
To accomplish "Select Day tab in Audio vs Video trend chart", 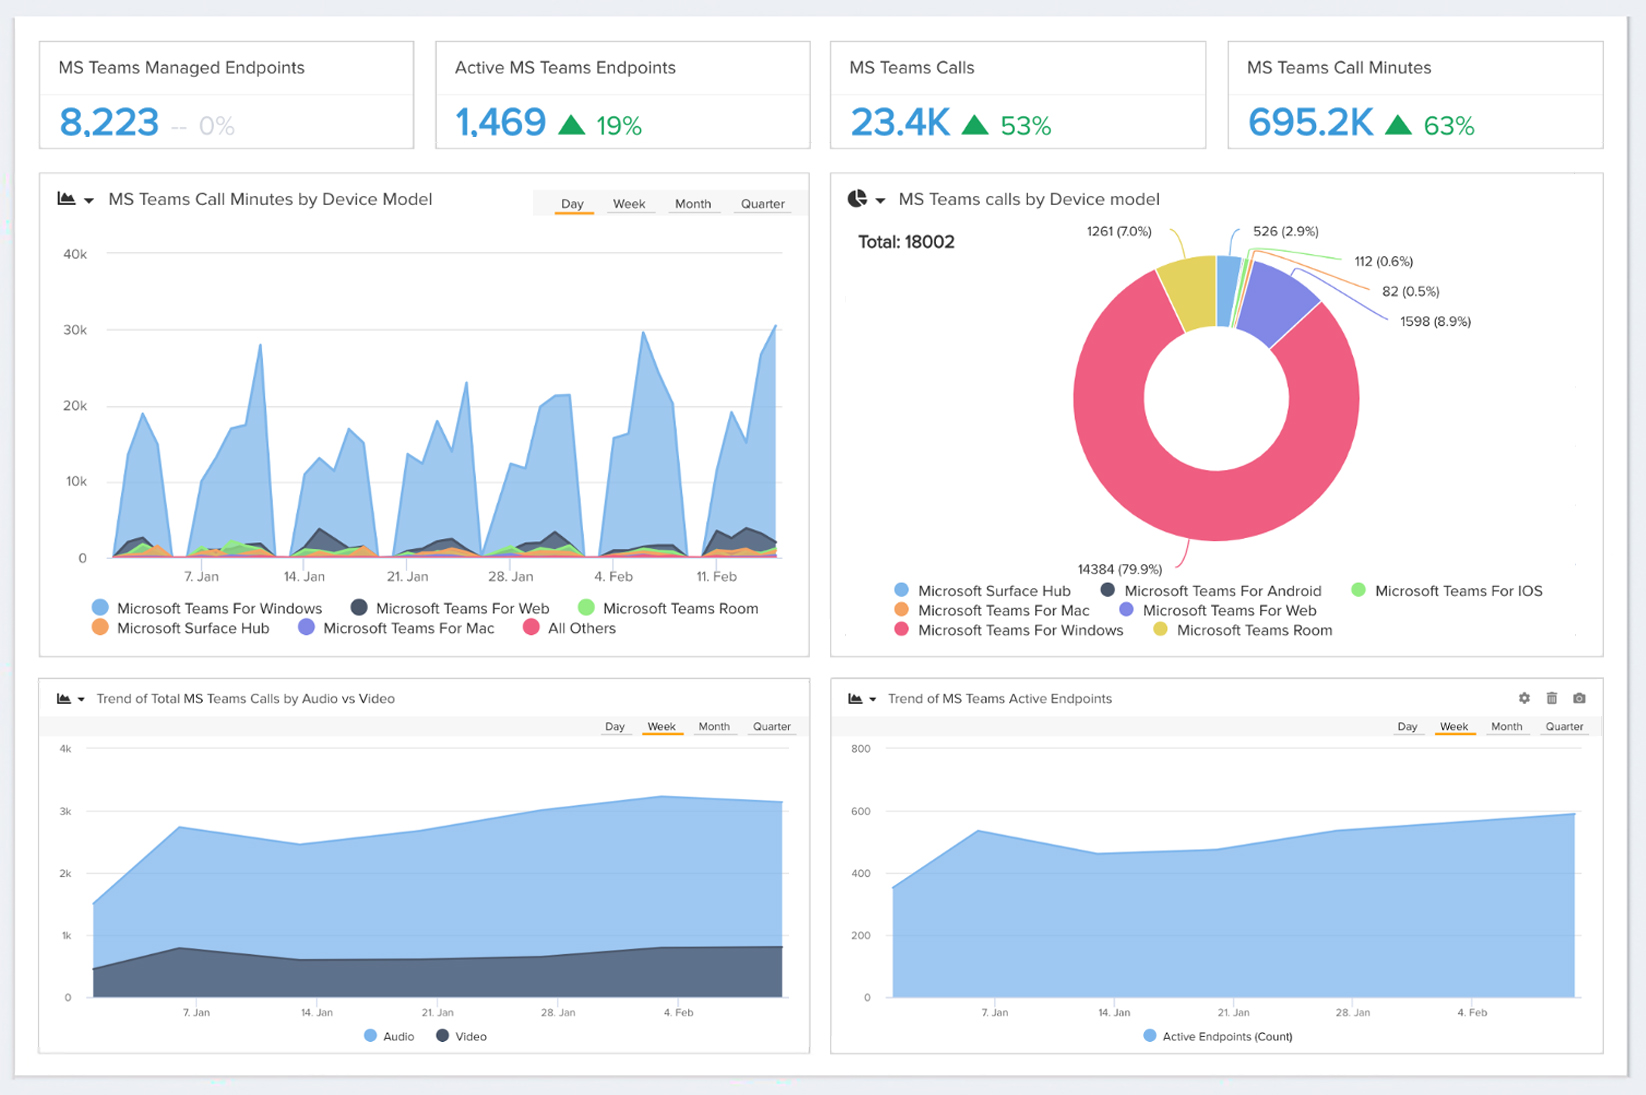I will (x=615, y=727).
